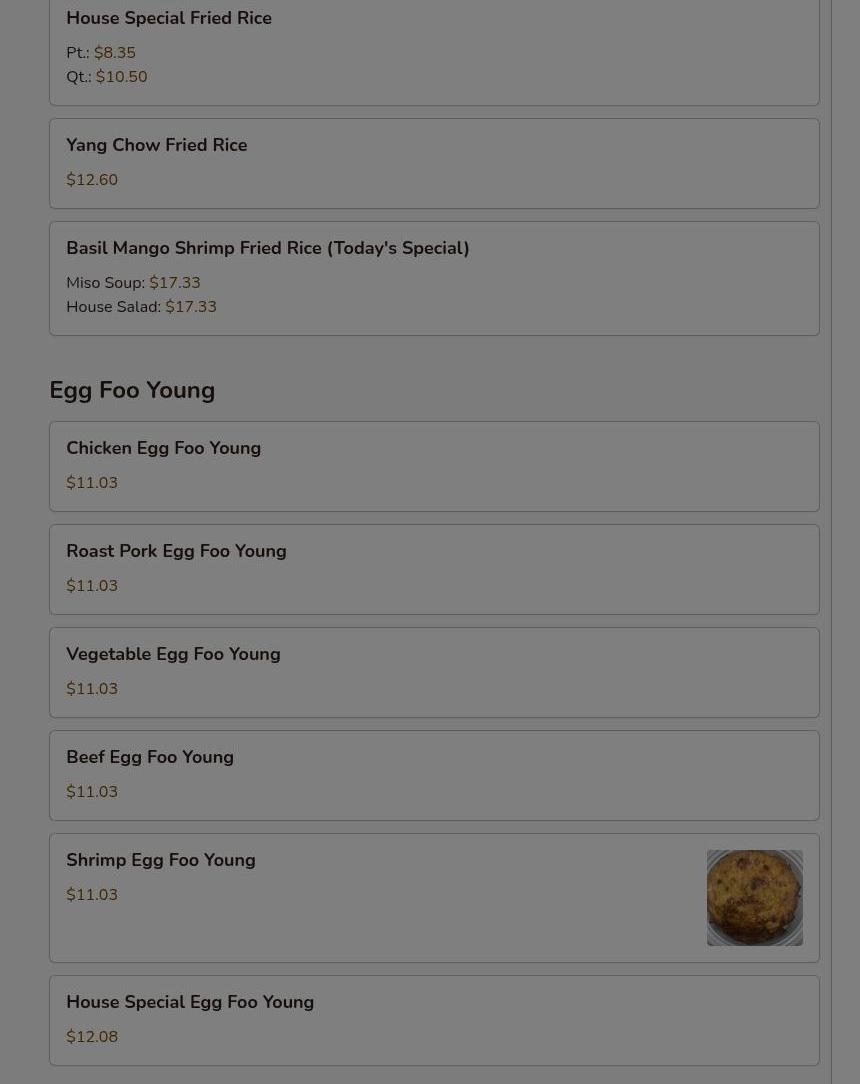Image resolution: width=860 pixels, height=1084 pixels.
Task: Click Chicken Egg Foo Young $11.03 price
Action: [92, 483]
